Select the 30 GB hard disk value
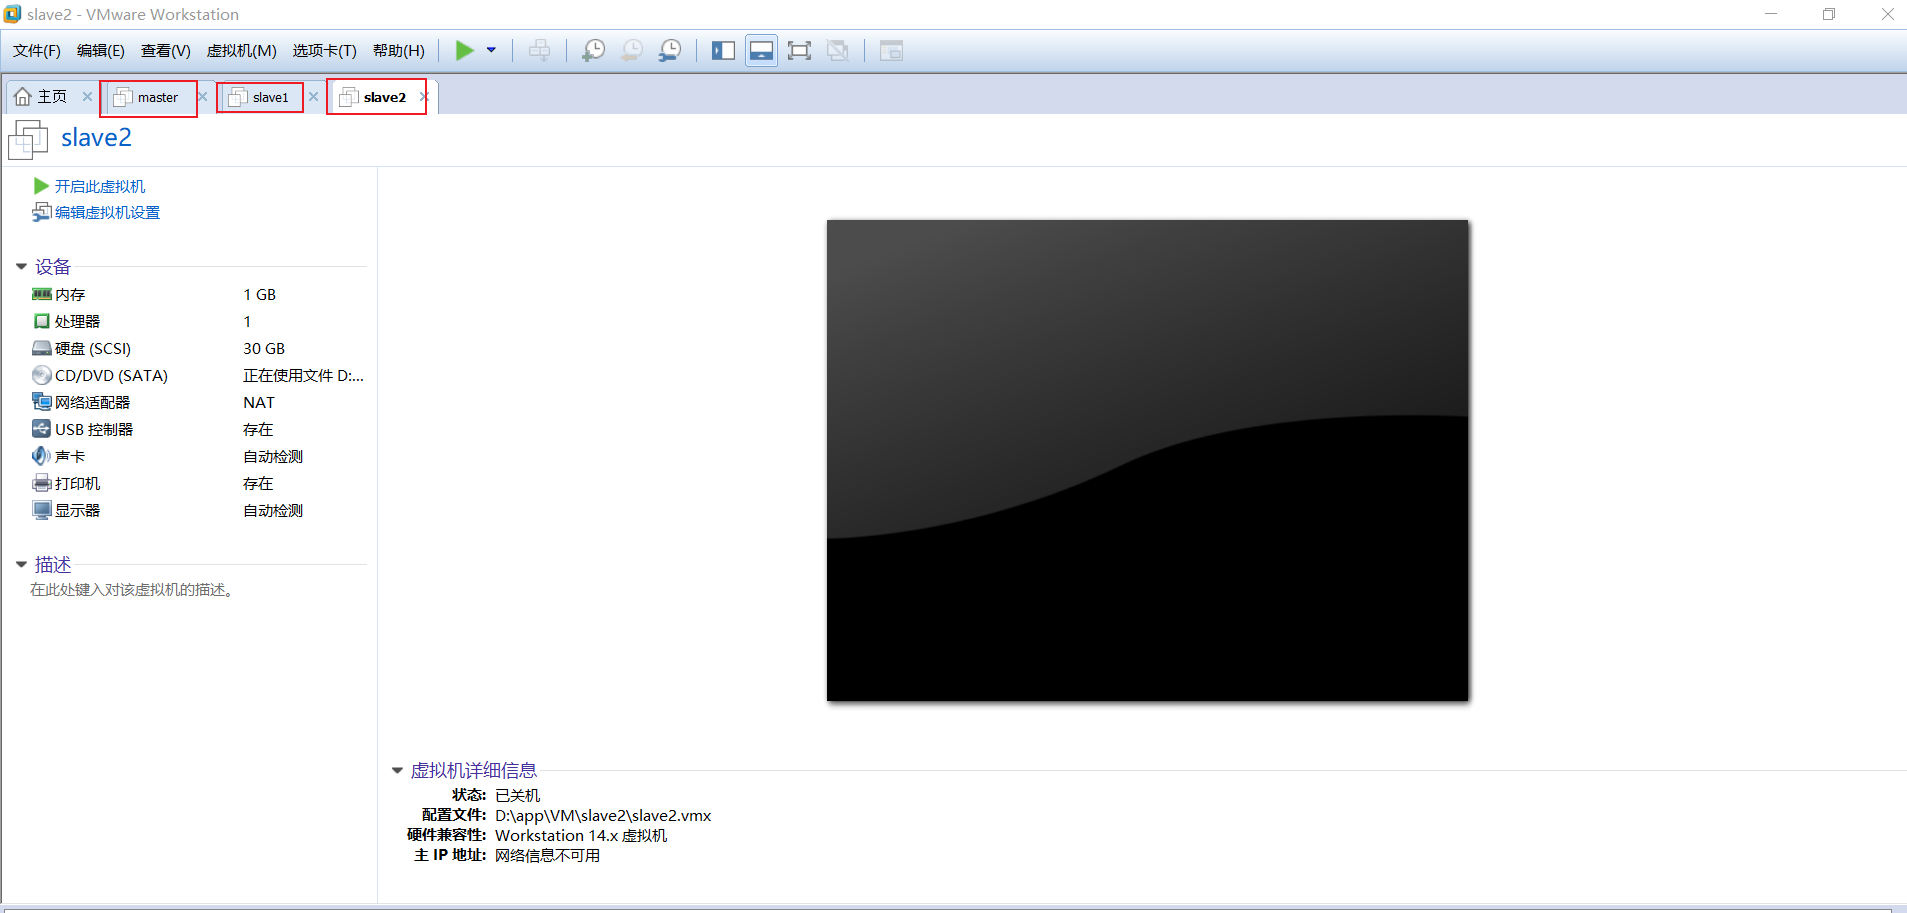This screenshot has height=913, width=1907. [264, 348]
